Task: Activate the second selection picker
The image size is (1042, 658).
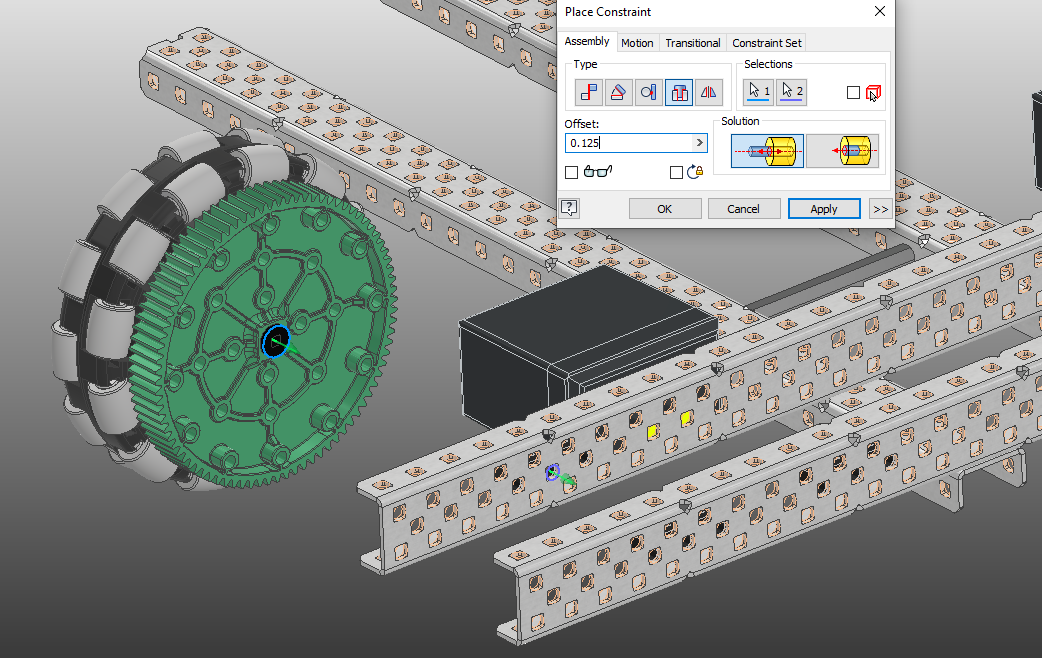Action: point(791,92)
